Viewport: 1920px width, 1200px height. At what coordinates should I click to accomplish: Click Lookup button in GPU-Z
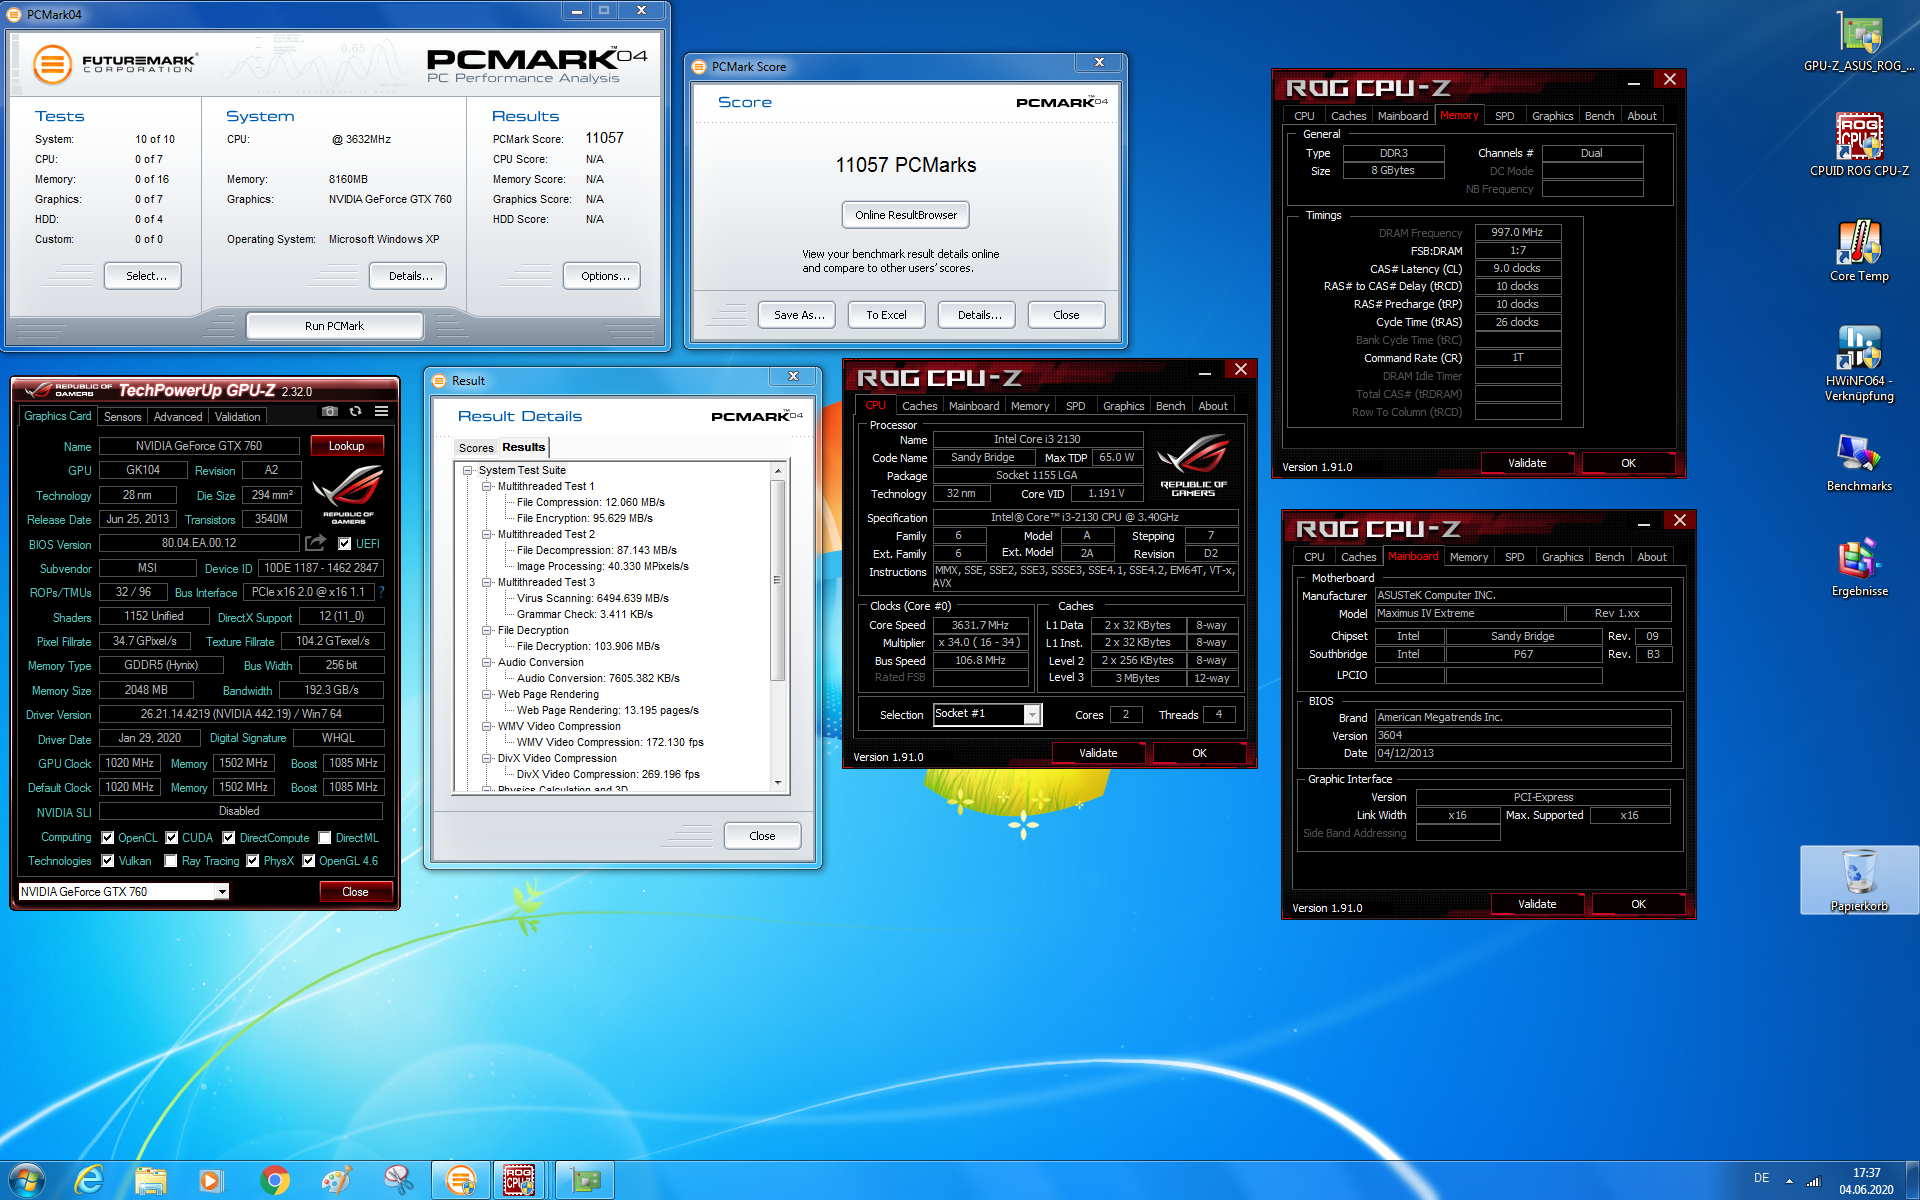[x=346, y=446]
